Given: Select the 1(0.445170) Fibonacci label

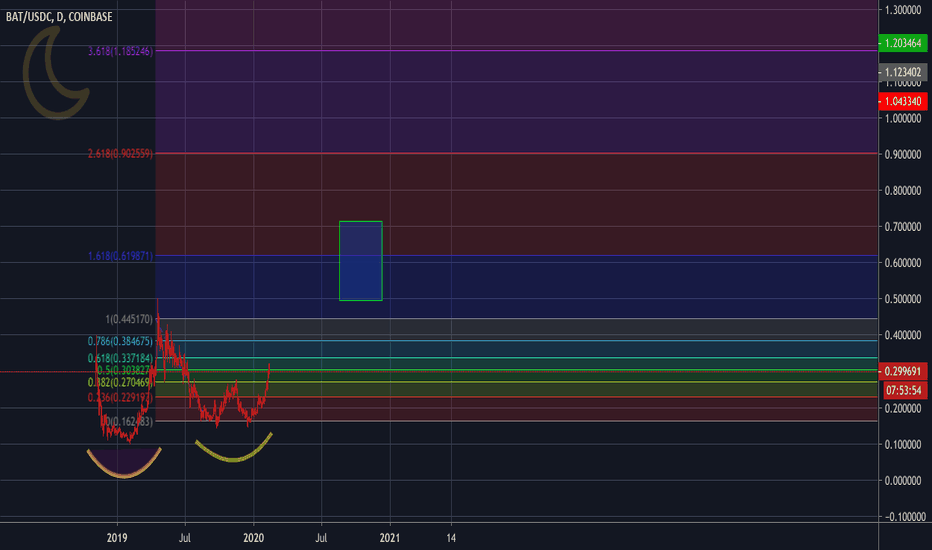Looking at the screenshot, I should [129, 319].
